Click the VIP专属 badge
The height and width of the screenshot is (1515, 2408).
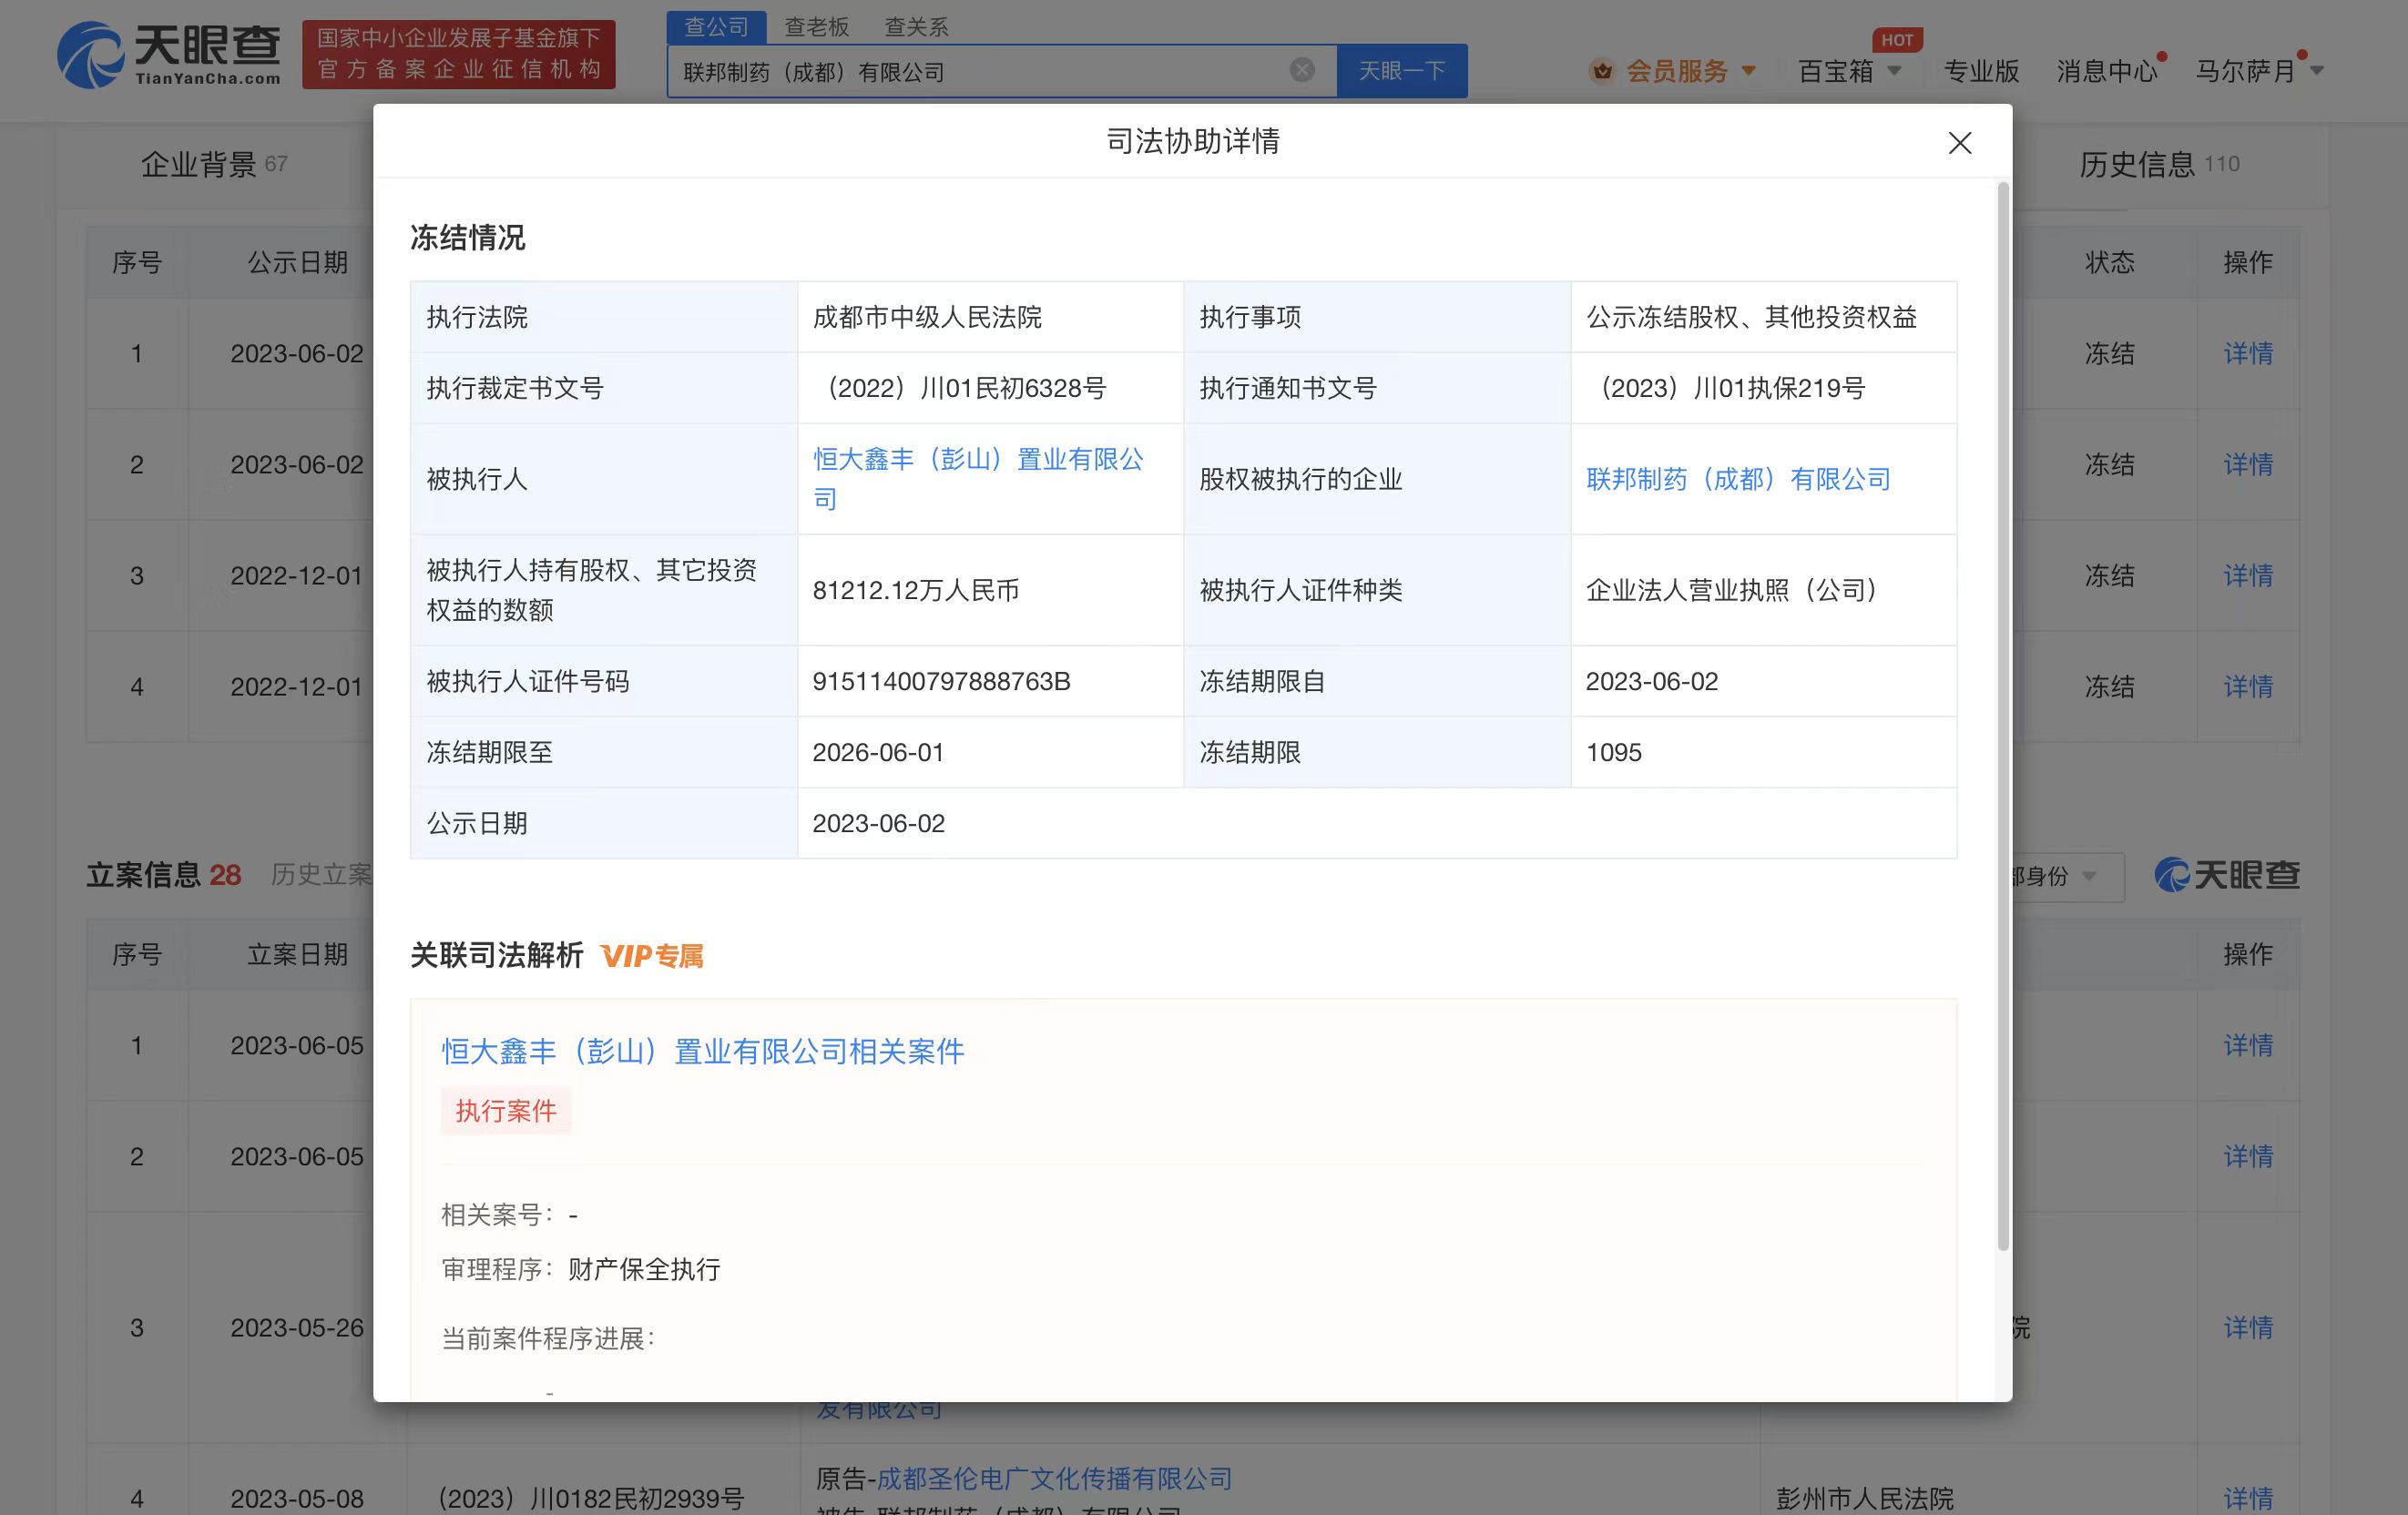coord(652,956)
